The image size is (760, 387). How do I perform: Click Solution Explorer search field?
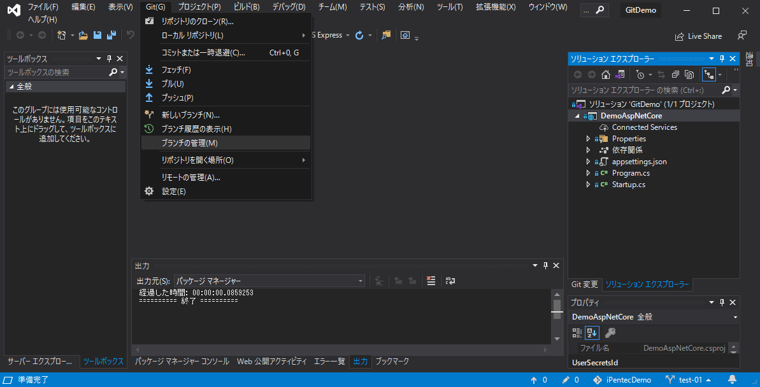coord(645,90)
